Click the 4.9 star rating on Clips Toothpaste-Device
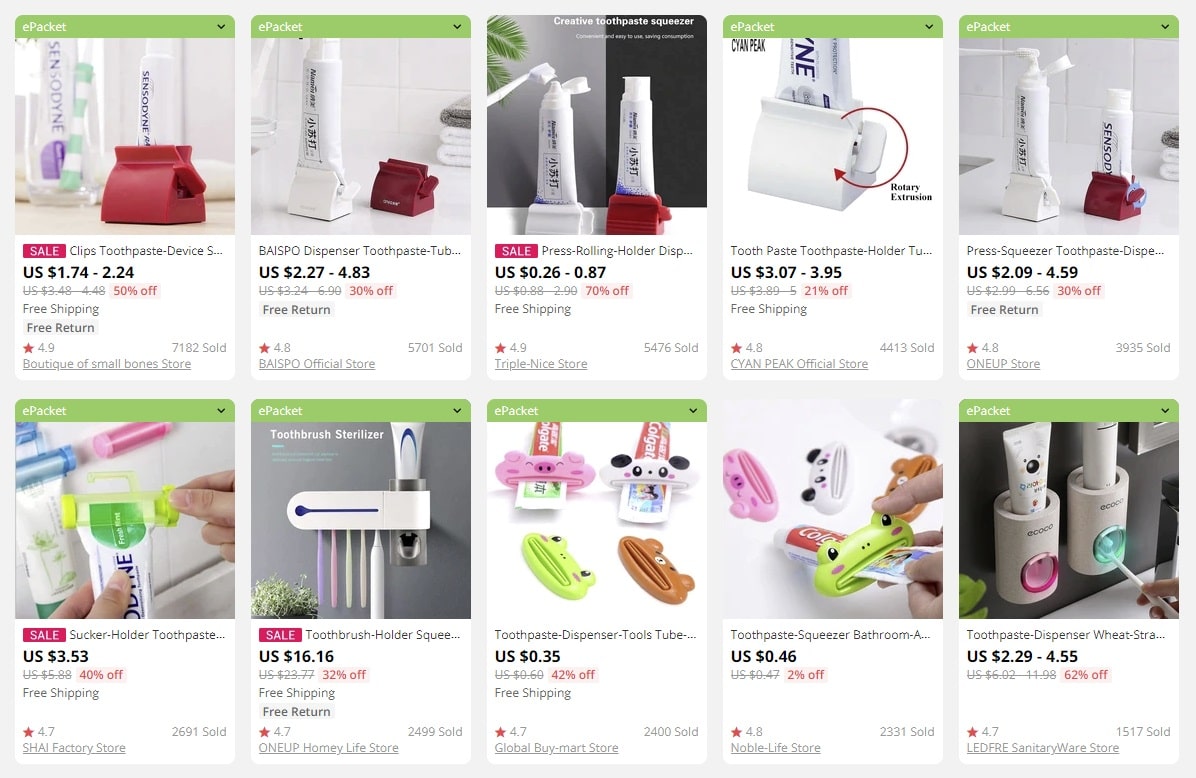 pyautogui.click(x=39, y=348)
